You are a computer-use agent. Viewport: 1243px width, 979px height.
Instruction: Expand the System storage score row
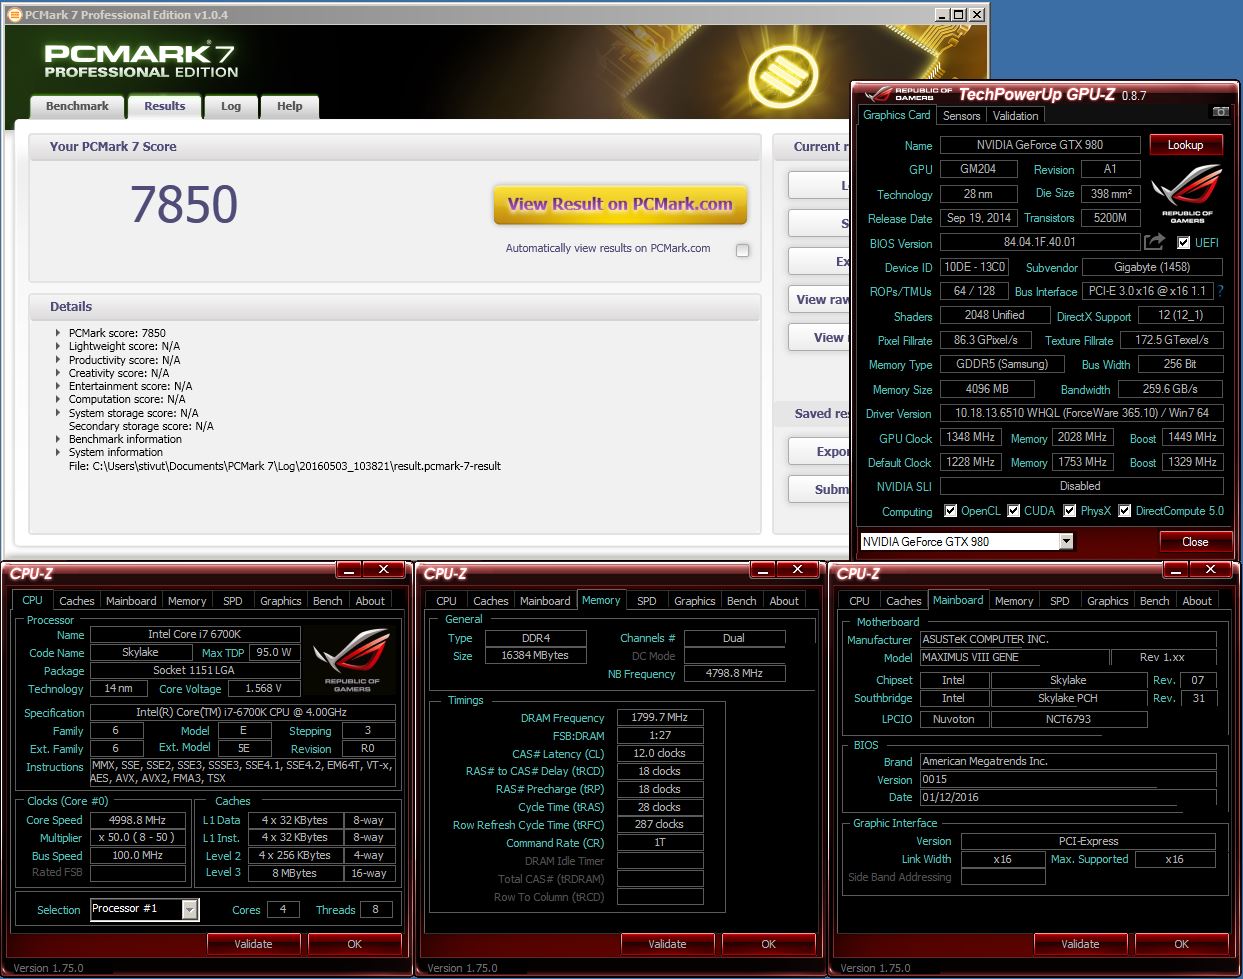tap(58, 413)
